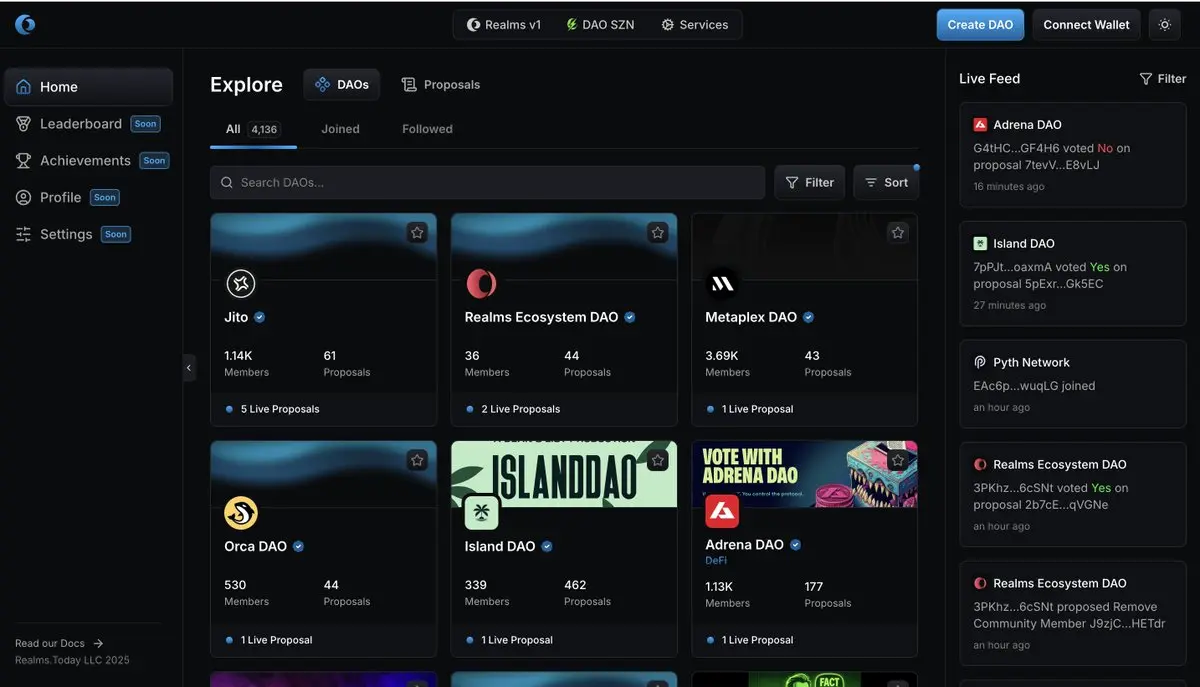This screenshot has height=687, width=1200.
Task: Star the Adrena DAO card
Action: pyautogui.click(x=898, y=460)
